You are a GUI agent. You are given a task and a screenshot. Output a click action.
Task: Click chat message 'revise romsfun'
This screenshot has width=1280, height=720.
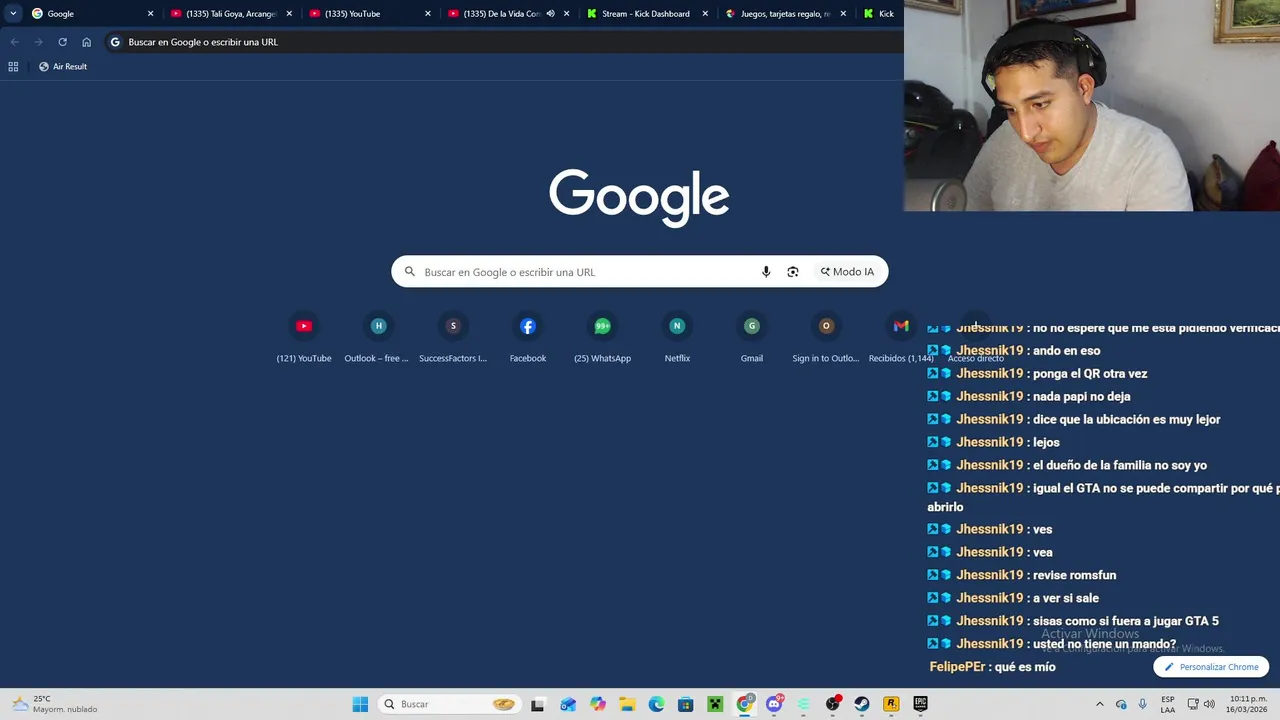pyautogui.click(x=1074, y=575)
